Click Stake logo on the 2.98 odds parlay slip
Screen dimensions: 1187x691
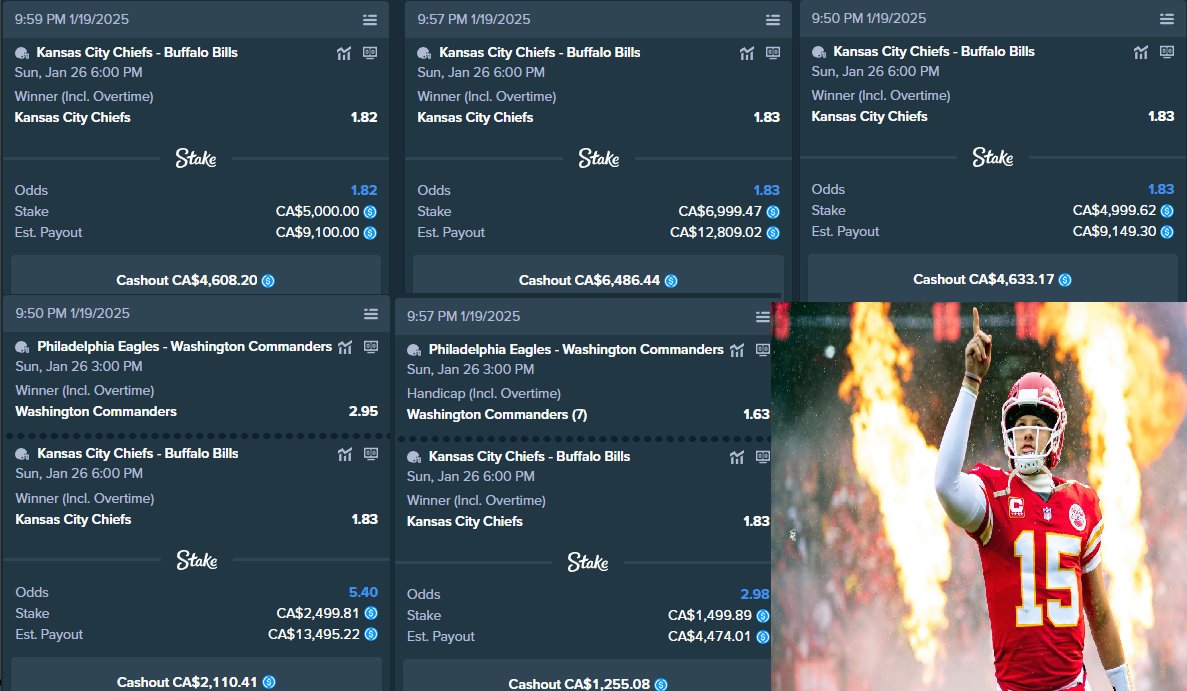(588, 562)
